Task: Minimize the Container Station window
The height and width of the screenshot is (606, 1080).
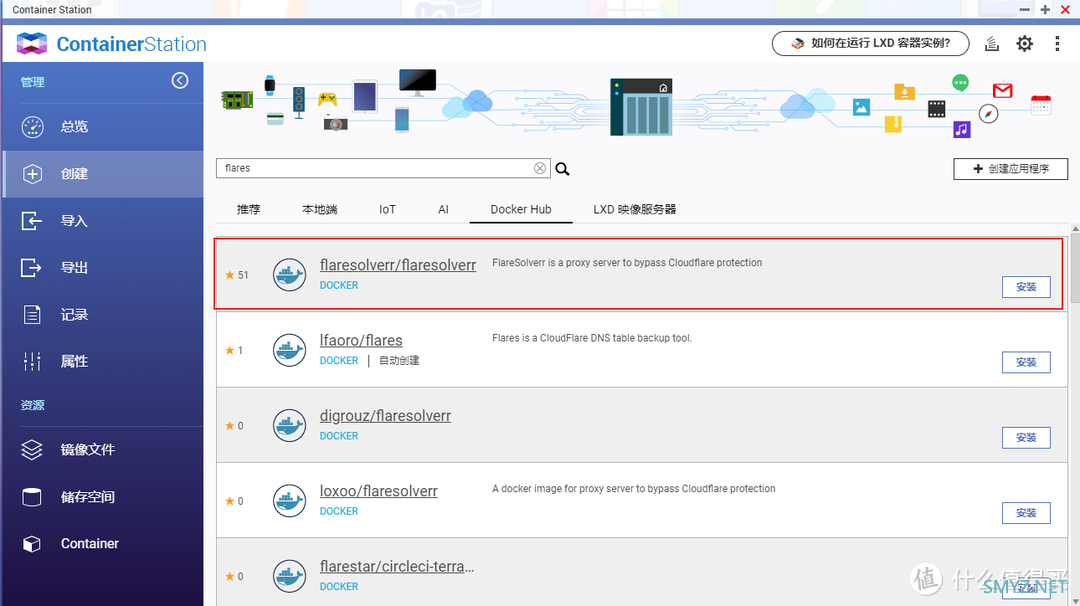Action: point(1025,10)
